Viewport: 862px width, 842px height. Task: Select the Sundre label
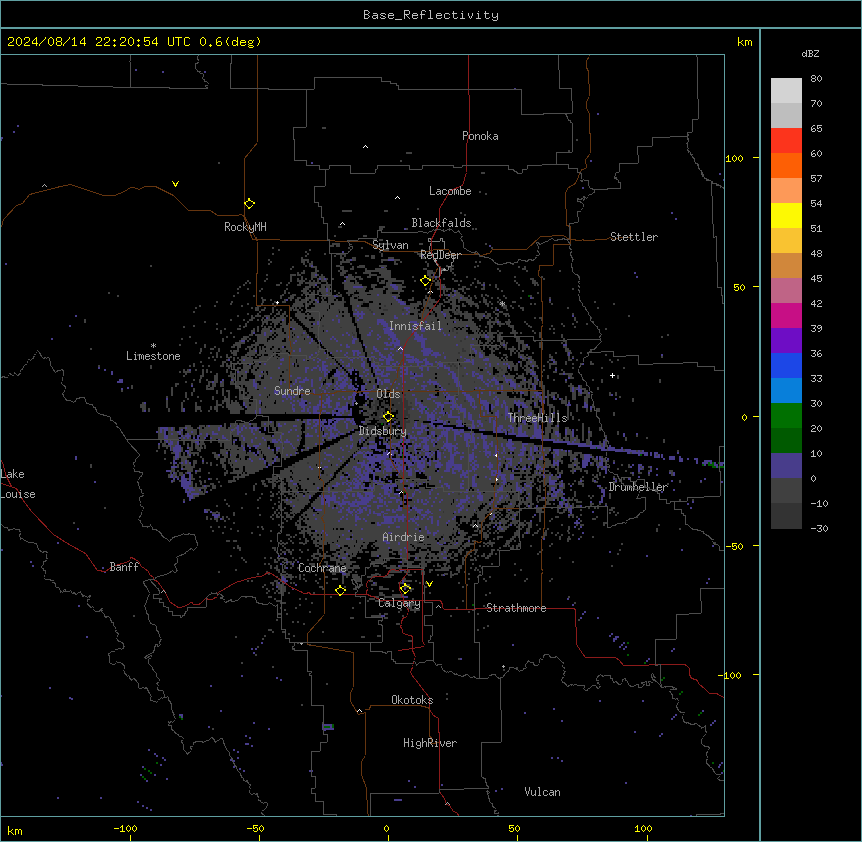point(292,391)
